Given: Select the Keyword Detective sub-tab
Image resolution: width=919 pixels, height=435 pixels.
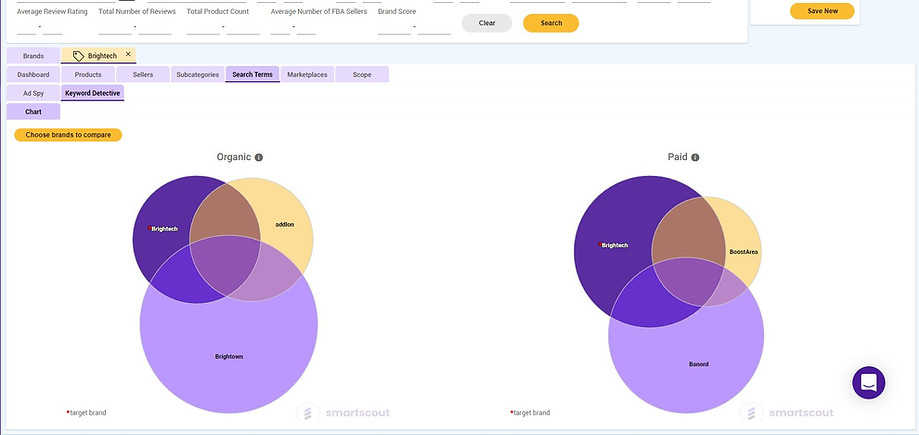Looking at the screenshot, I should coord(93,93).
